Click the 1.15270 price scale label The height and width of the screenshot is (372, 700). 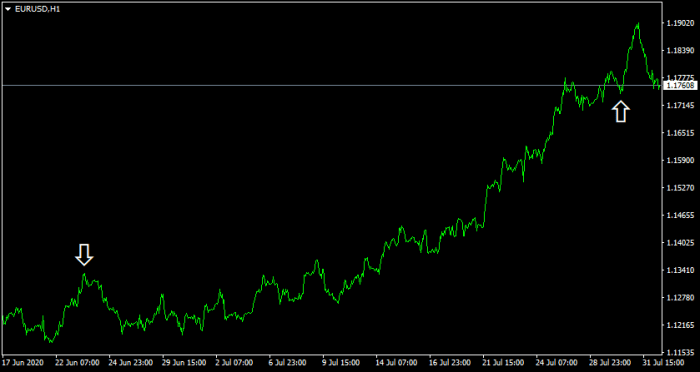(680, 188)
